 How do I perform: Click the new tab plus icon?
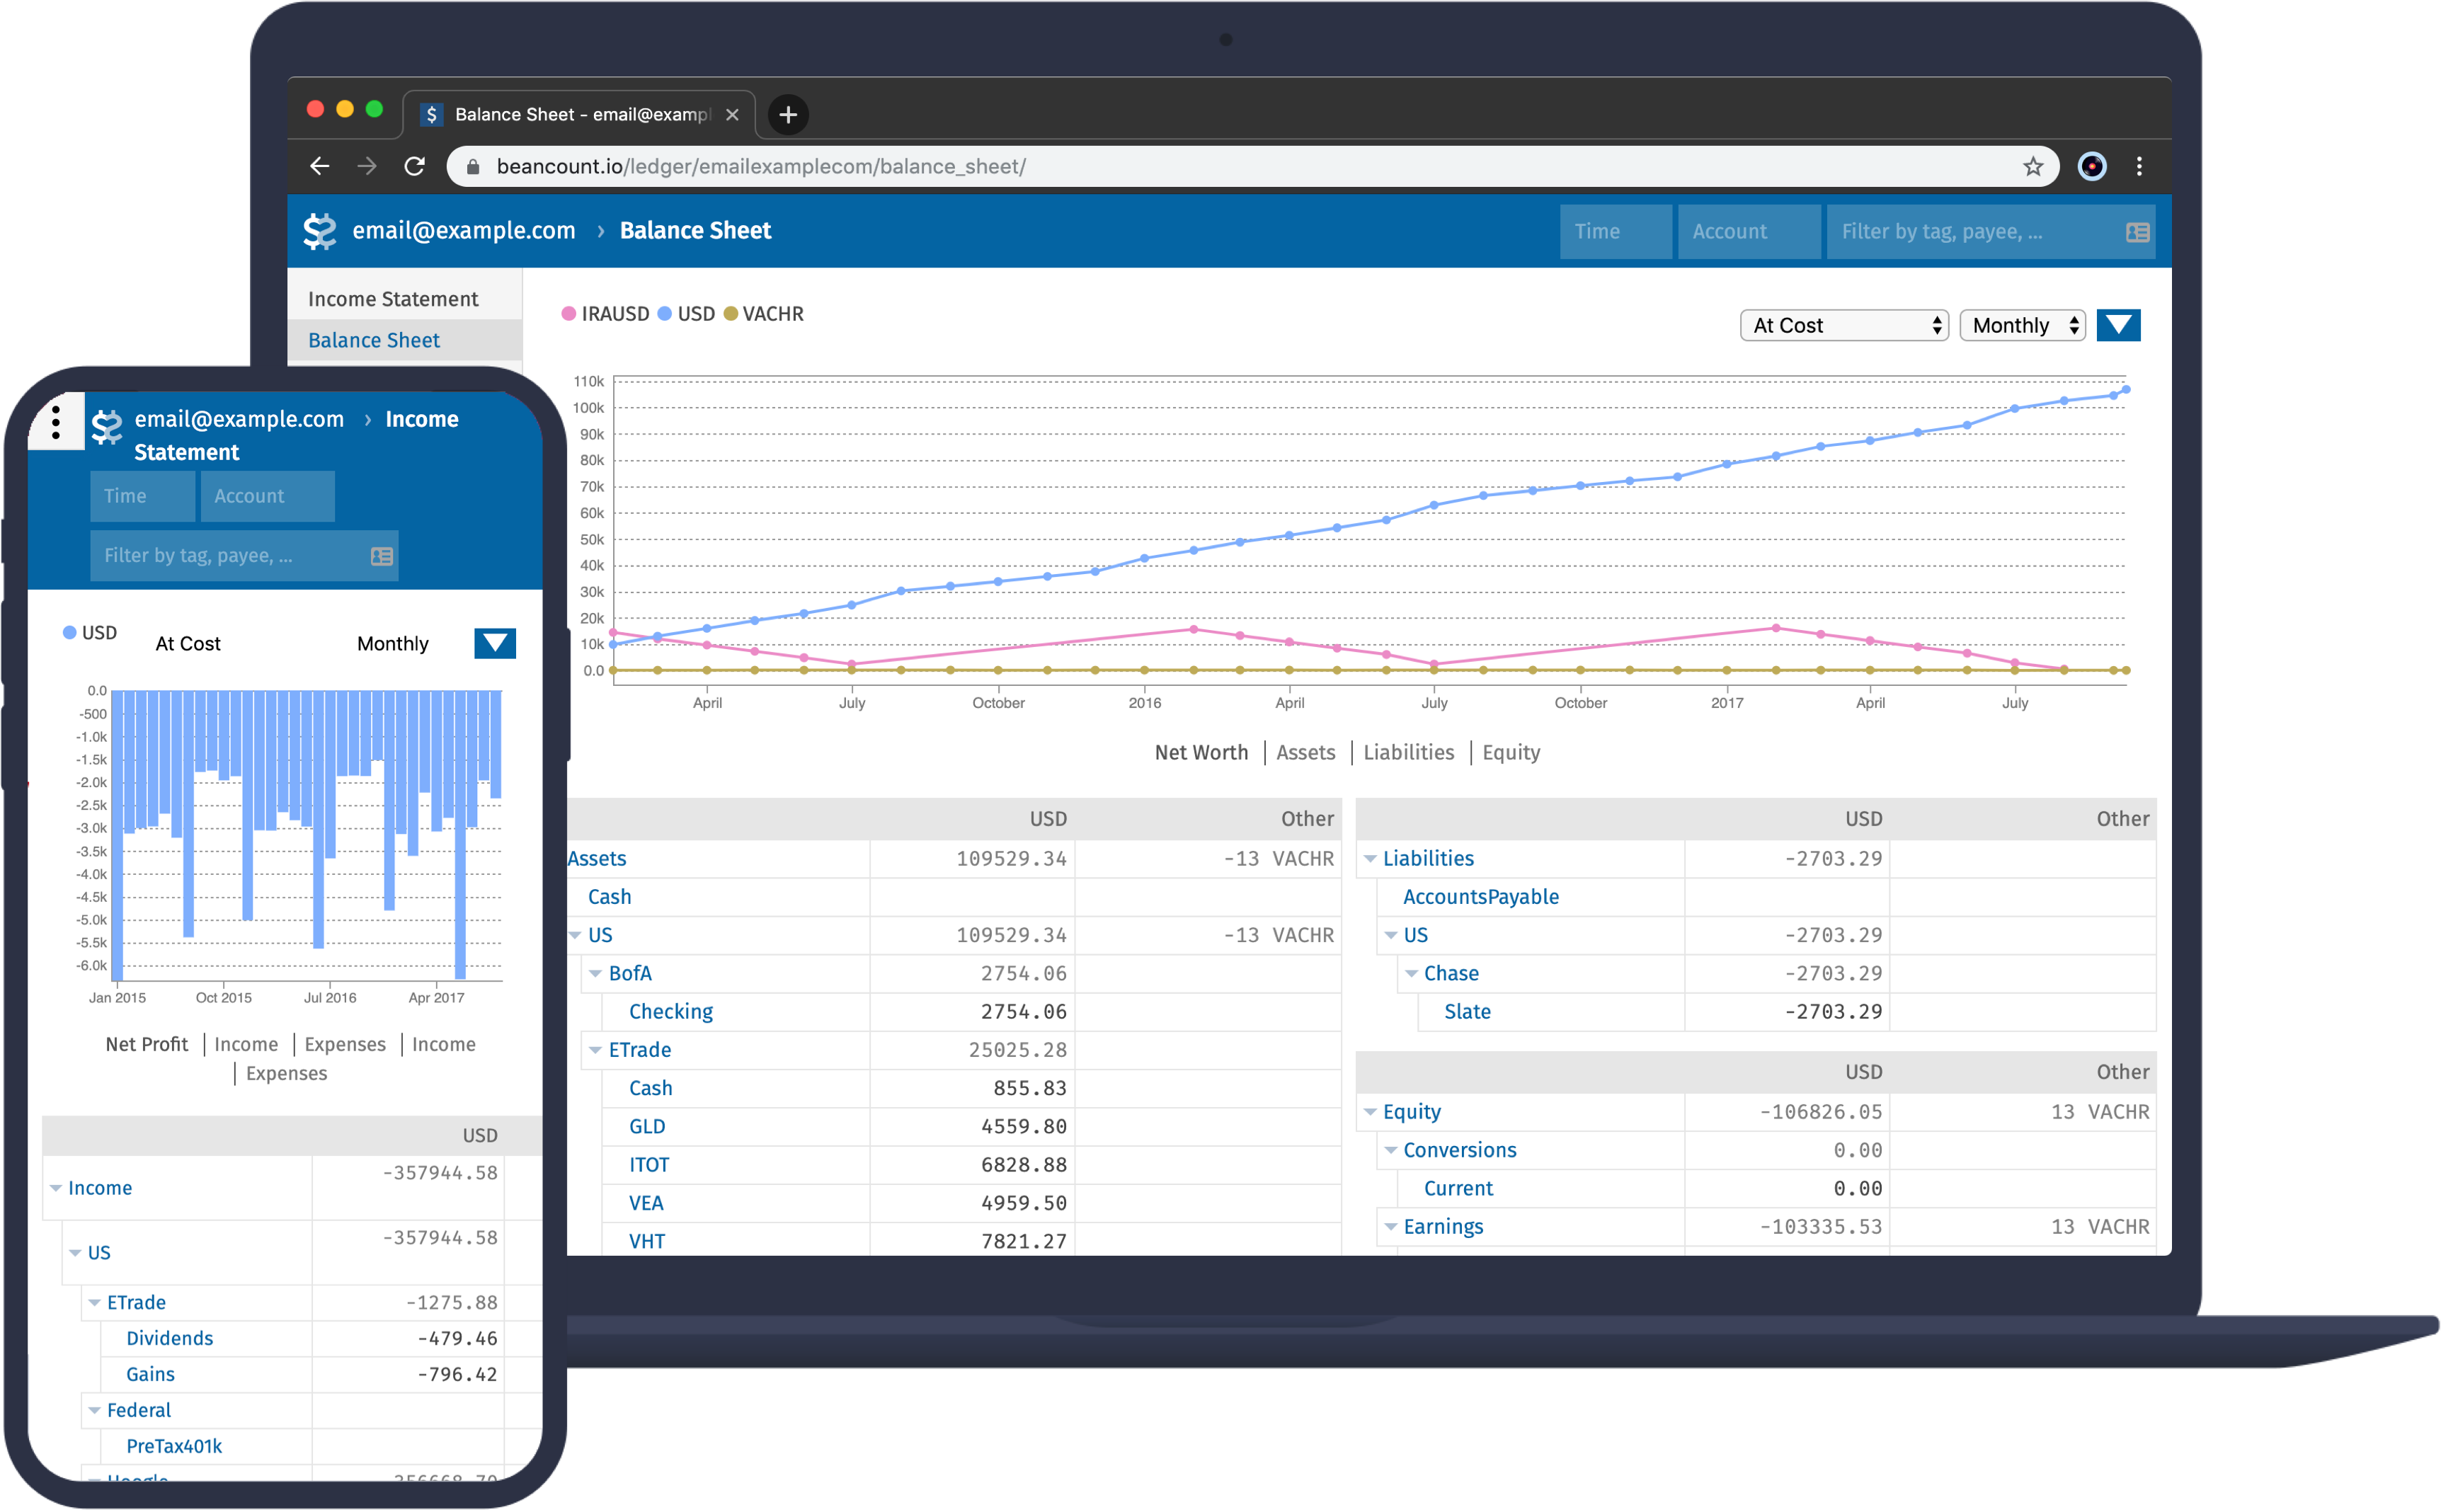[788, 115]
